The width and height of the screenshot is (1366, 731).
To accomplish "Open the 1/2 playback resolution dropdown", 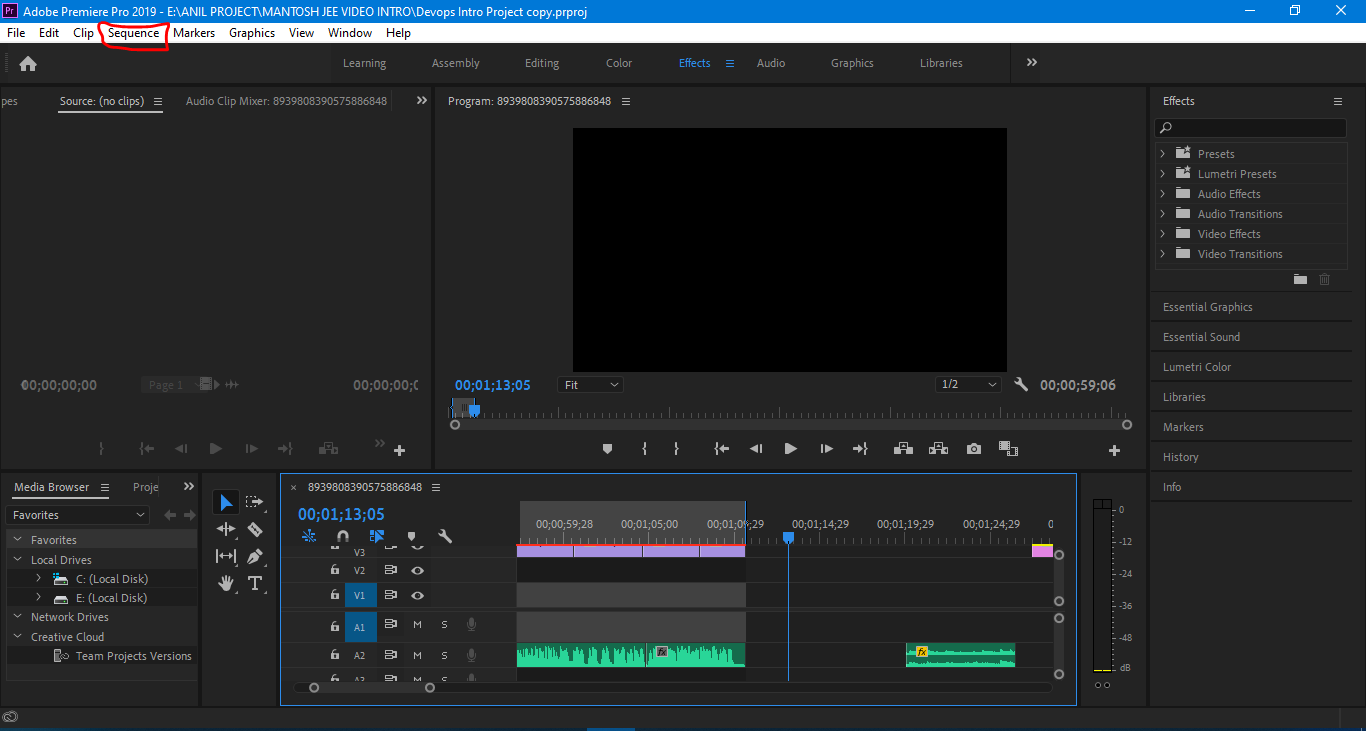I will [x=968, y=385].
